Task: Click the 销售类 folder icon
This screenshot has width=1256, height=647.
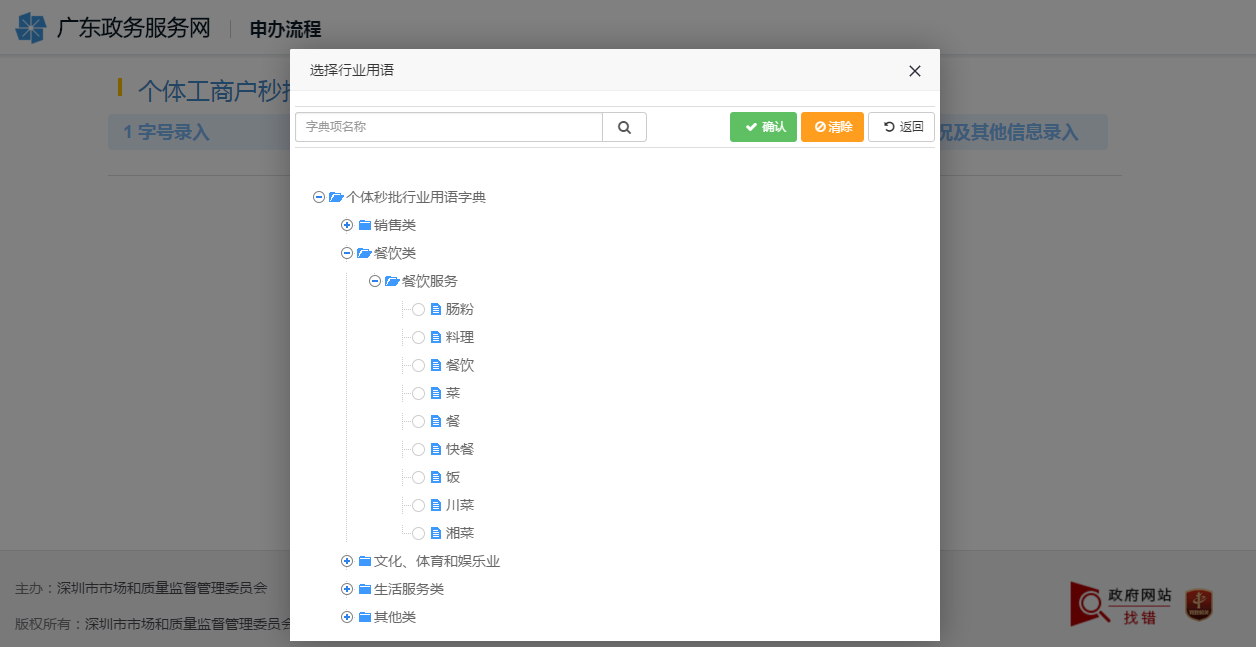Action: [365, 225]
